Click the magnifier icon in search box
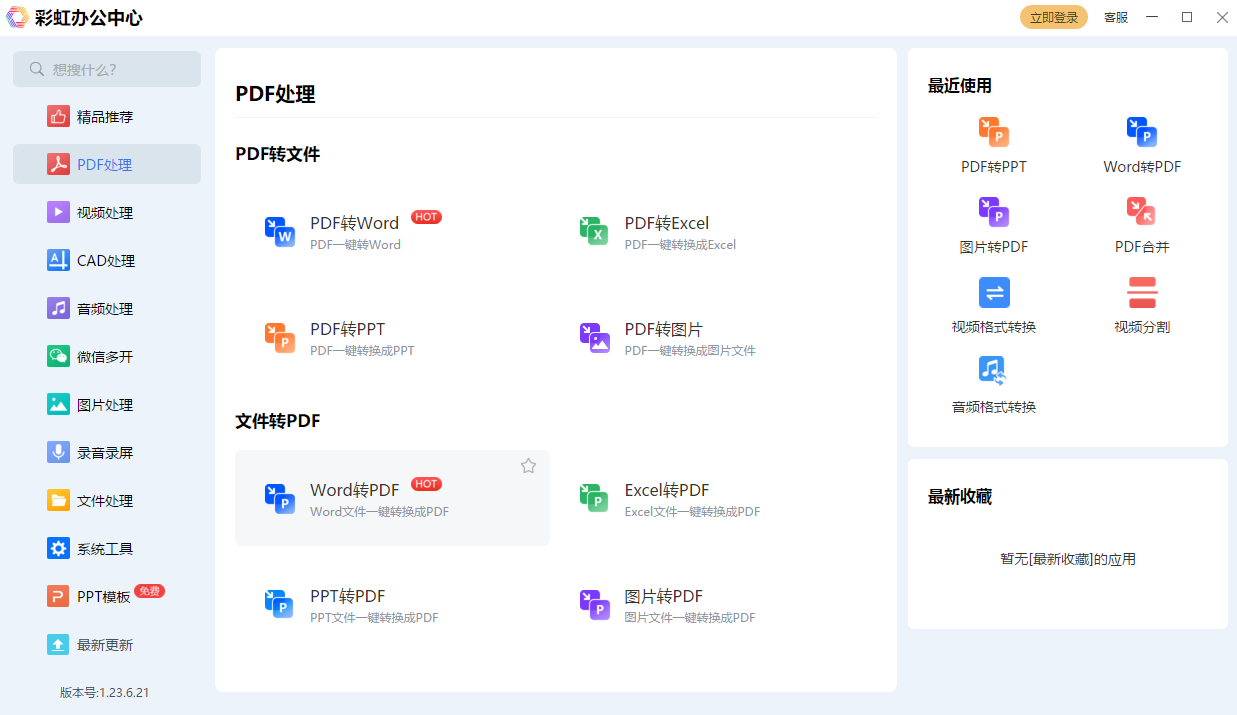The height and width of the screenshot is (715, 1237). point(37,69)
